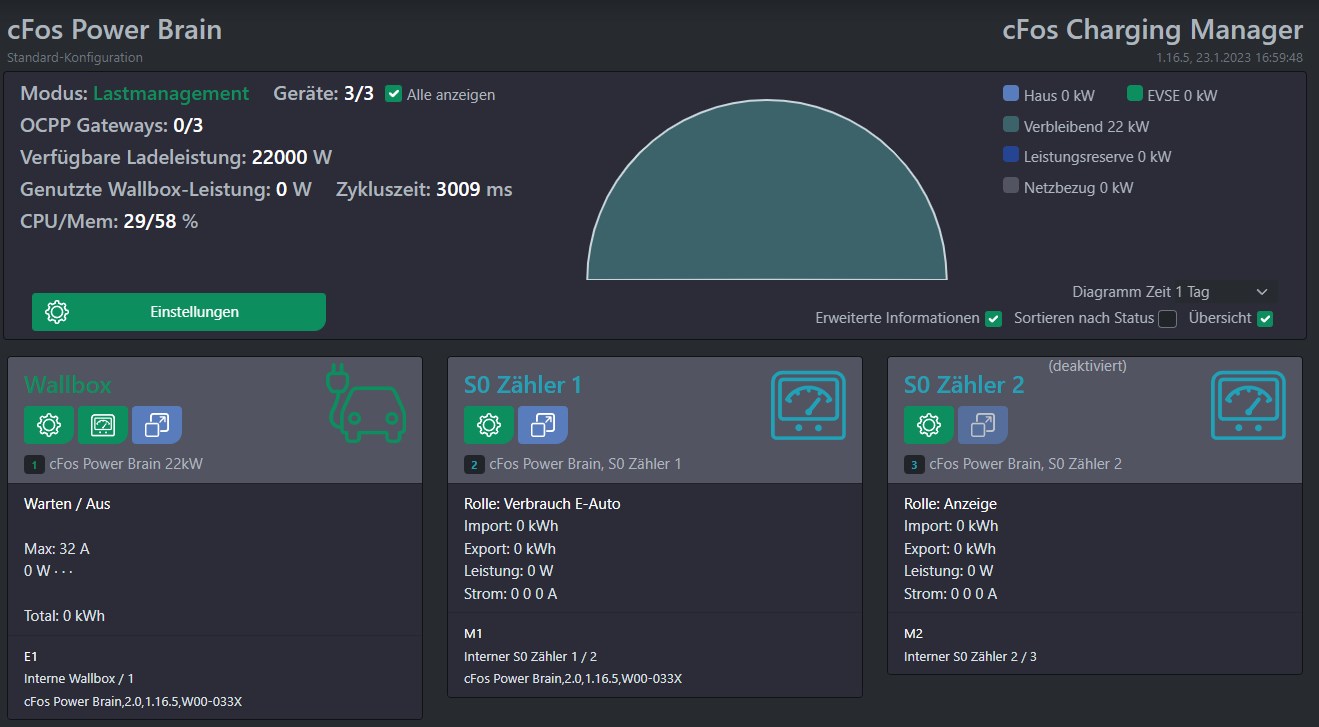
Task: Enable Sortieren nach Status checkbox
Action: (x=1167, y=319)
